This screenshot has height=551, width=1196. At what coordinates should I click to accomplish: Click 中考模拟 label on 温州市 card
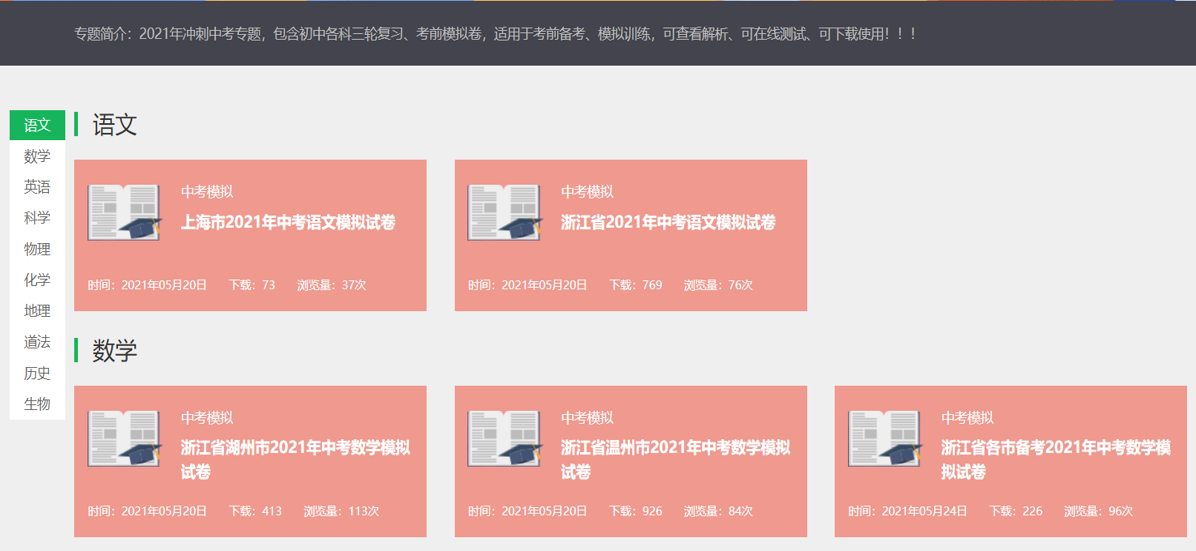point(587,417)
